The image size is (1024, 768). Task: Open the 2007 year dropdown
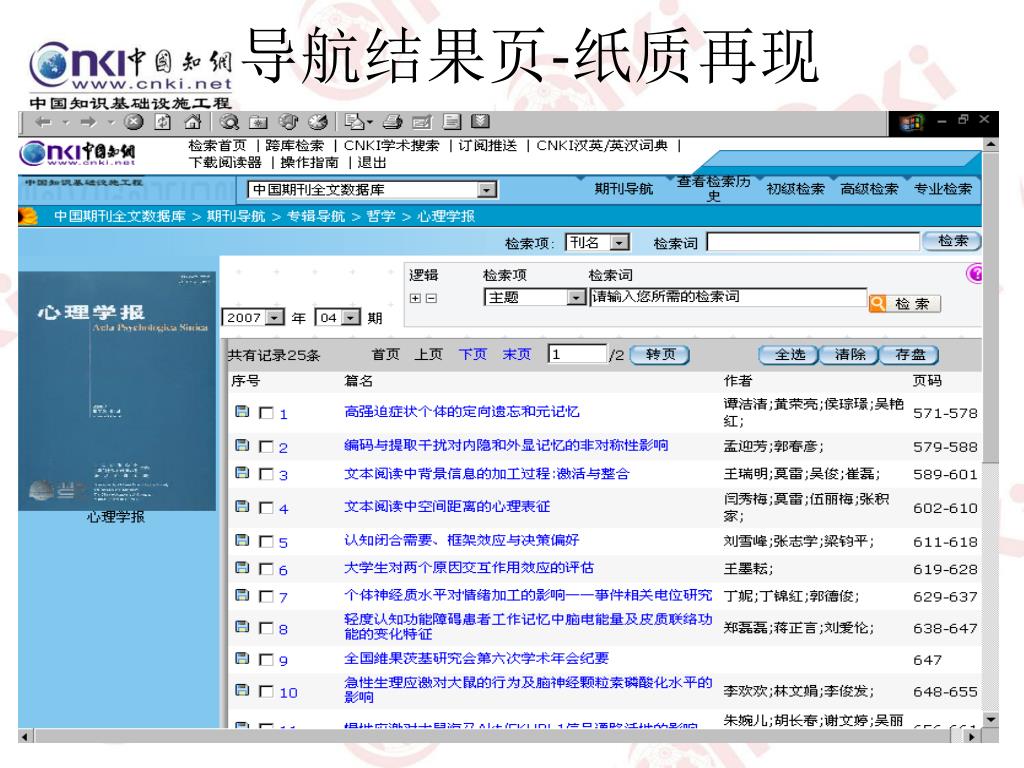tap(275, 317)
